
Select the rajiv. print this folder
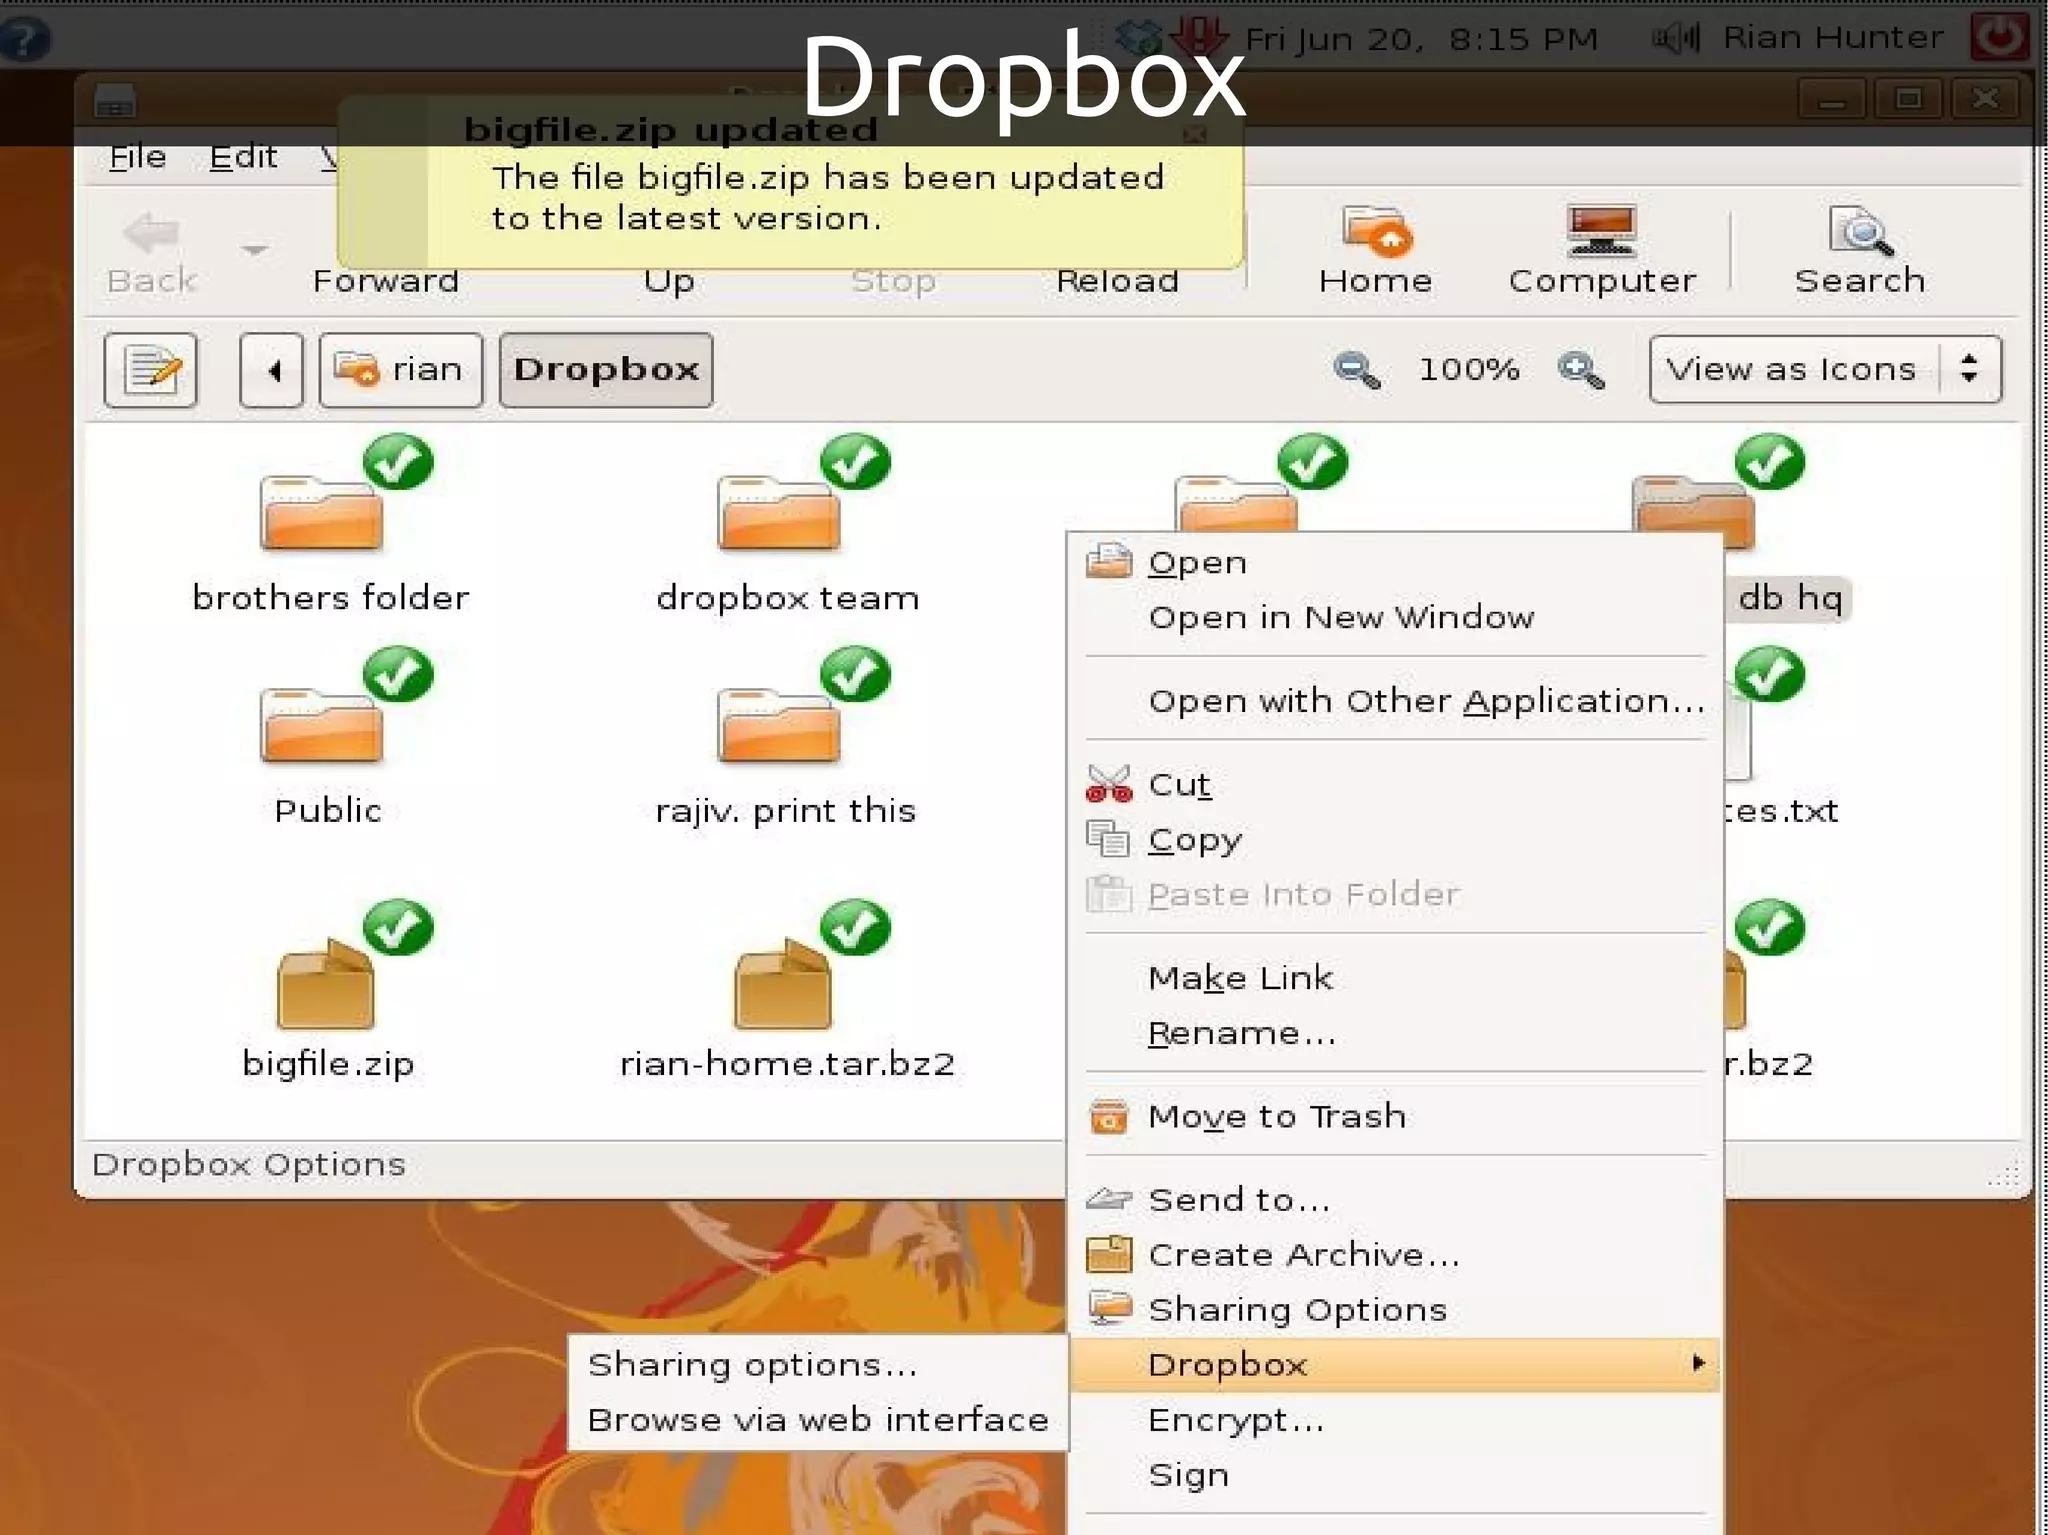pos(779,724)
